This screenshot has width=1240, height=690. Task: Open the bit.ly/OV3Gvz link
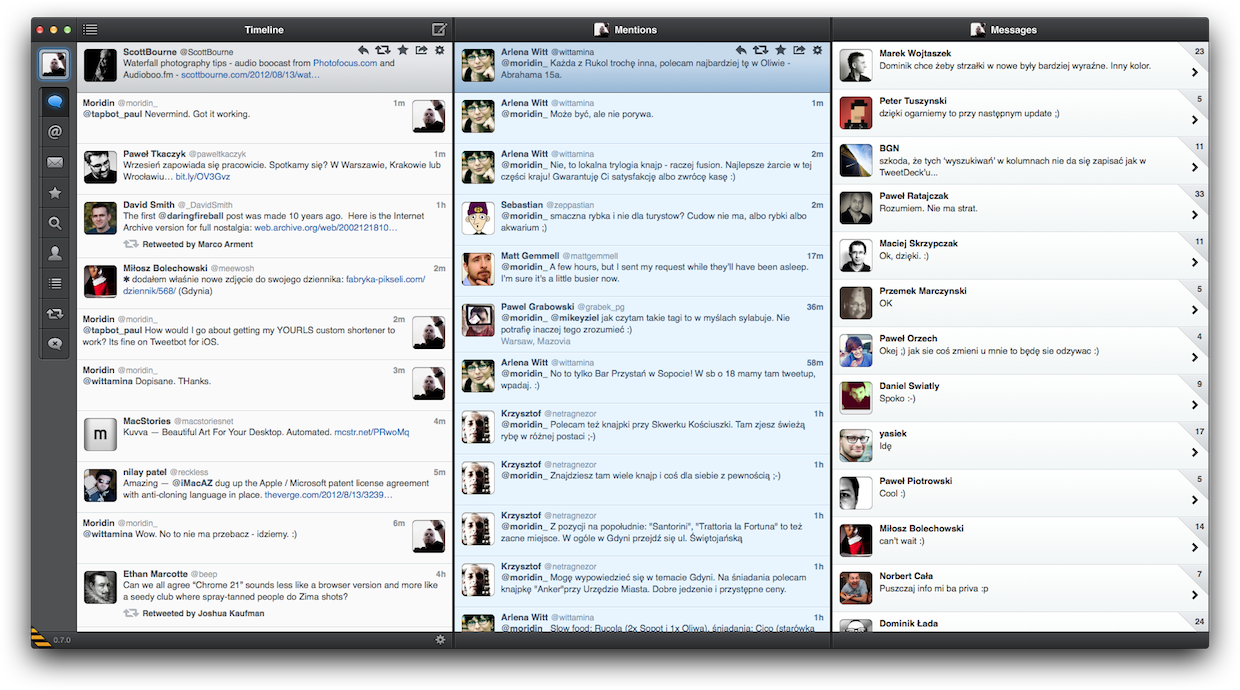tap(203, 176)
